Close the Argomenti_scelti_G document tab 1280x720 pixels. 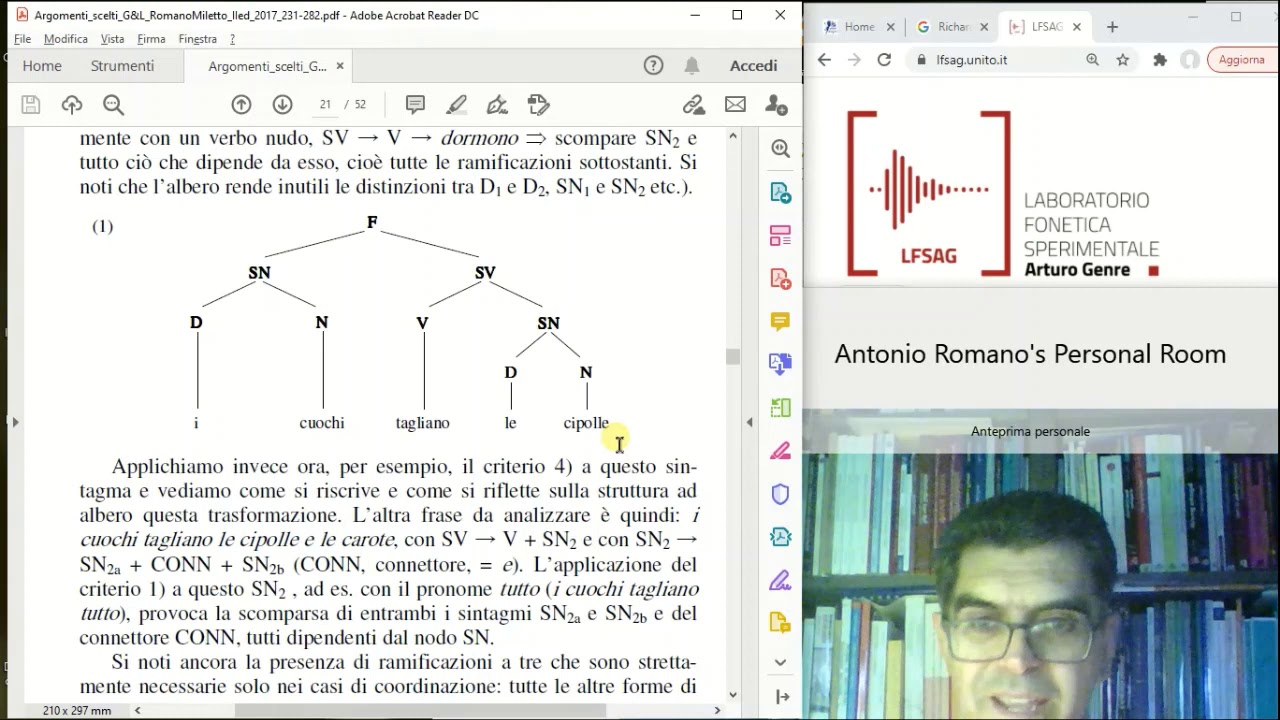coord(340,66)
